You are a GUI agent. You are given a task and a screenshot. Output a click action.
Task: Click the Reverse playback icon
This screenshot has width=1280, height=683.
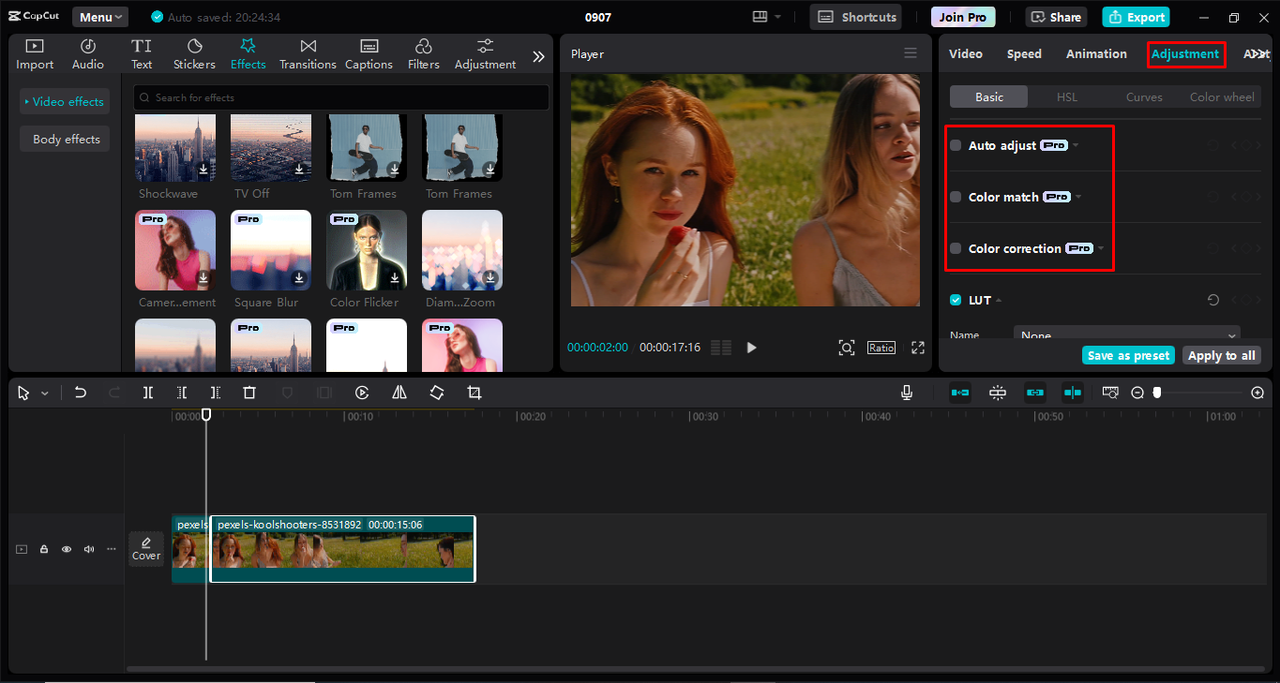click(362, 393)
